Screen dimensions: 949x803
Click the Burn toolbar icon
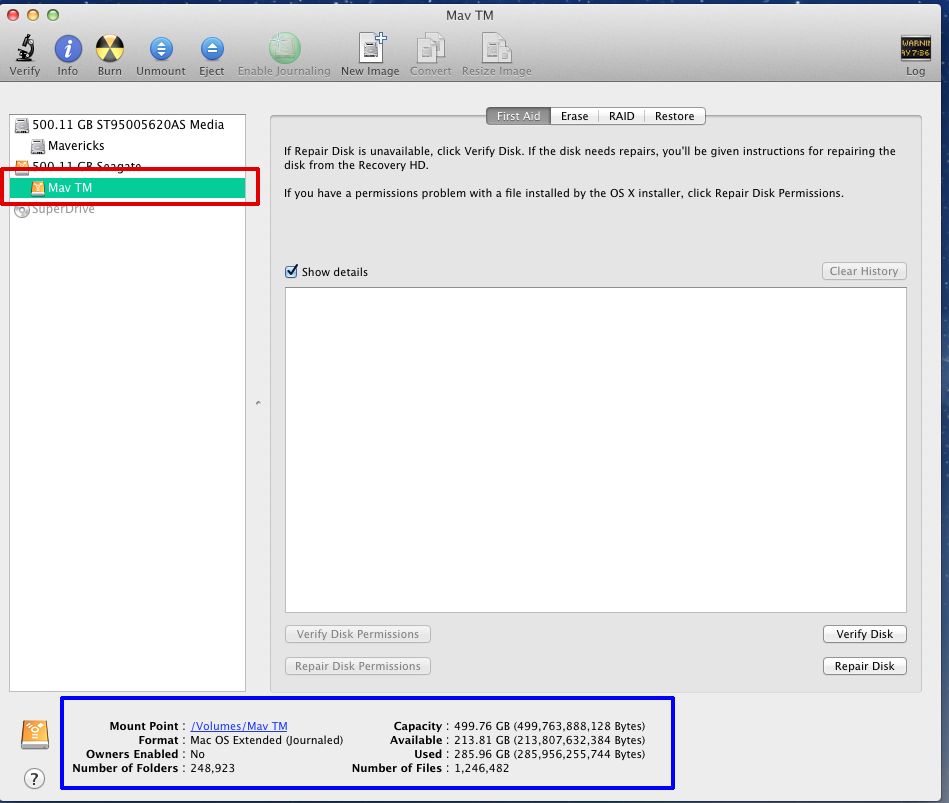[110, 48]
